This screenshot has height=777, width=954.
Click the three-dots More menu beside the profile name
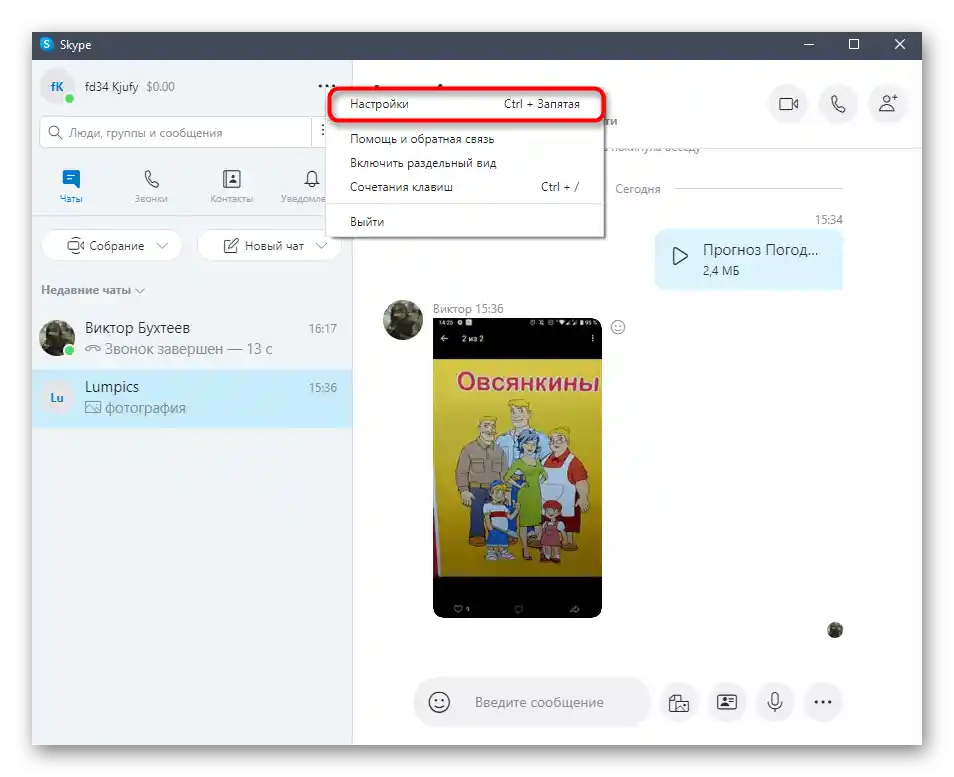[327, 86]
